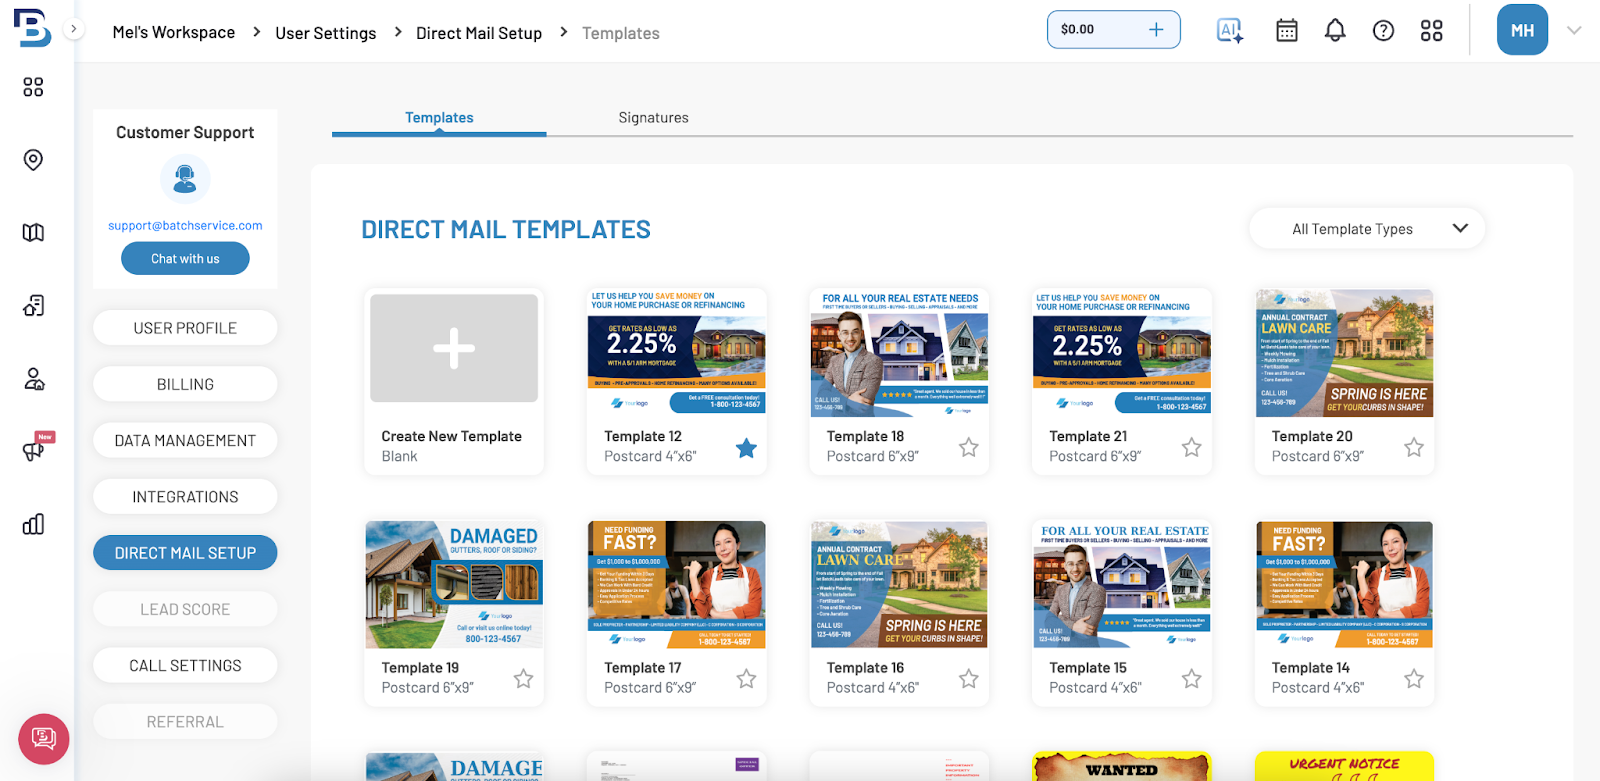1600x781 pixels.
Task: Open Template 14 need funding thumbnail
Action: pyautogui.click(x=1344, y=584)
